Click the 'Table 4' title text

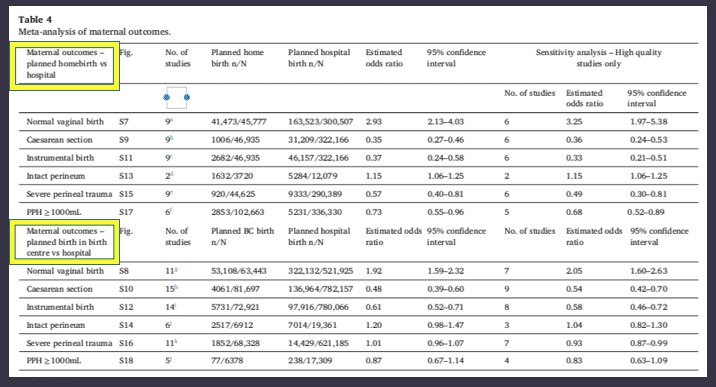point(35,20)
